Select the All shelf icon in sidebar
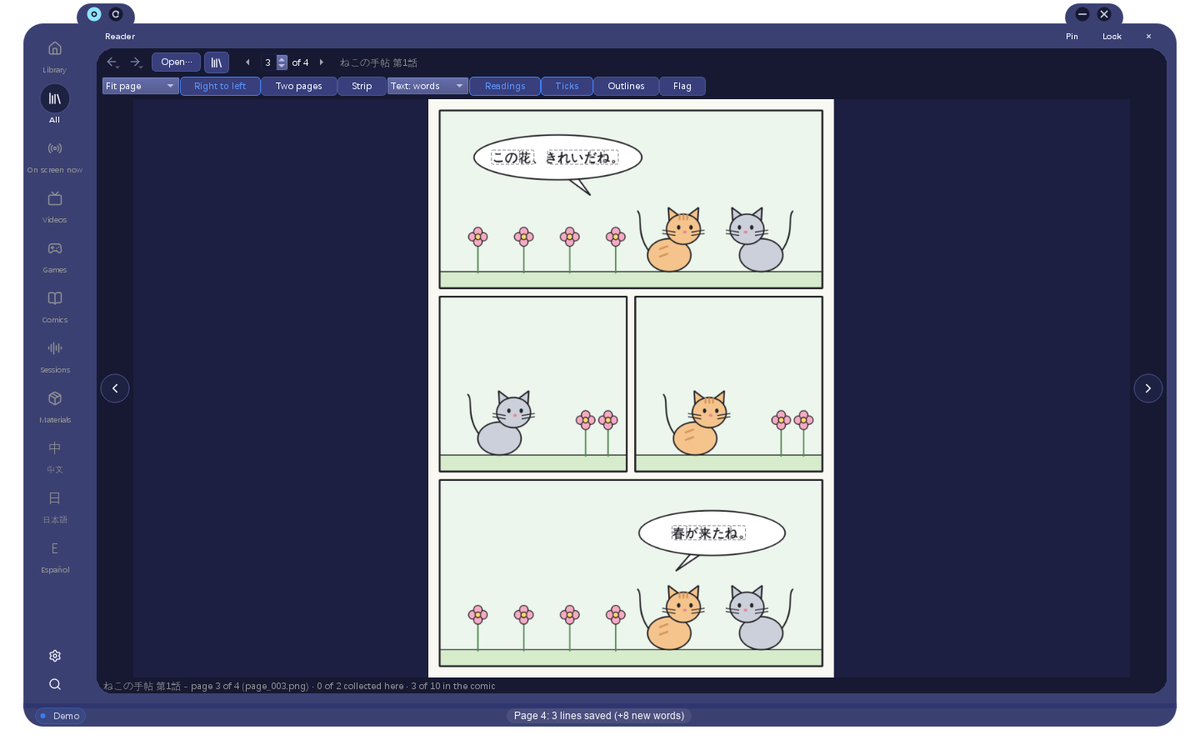 (x=55, y=98)
